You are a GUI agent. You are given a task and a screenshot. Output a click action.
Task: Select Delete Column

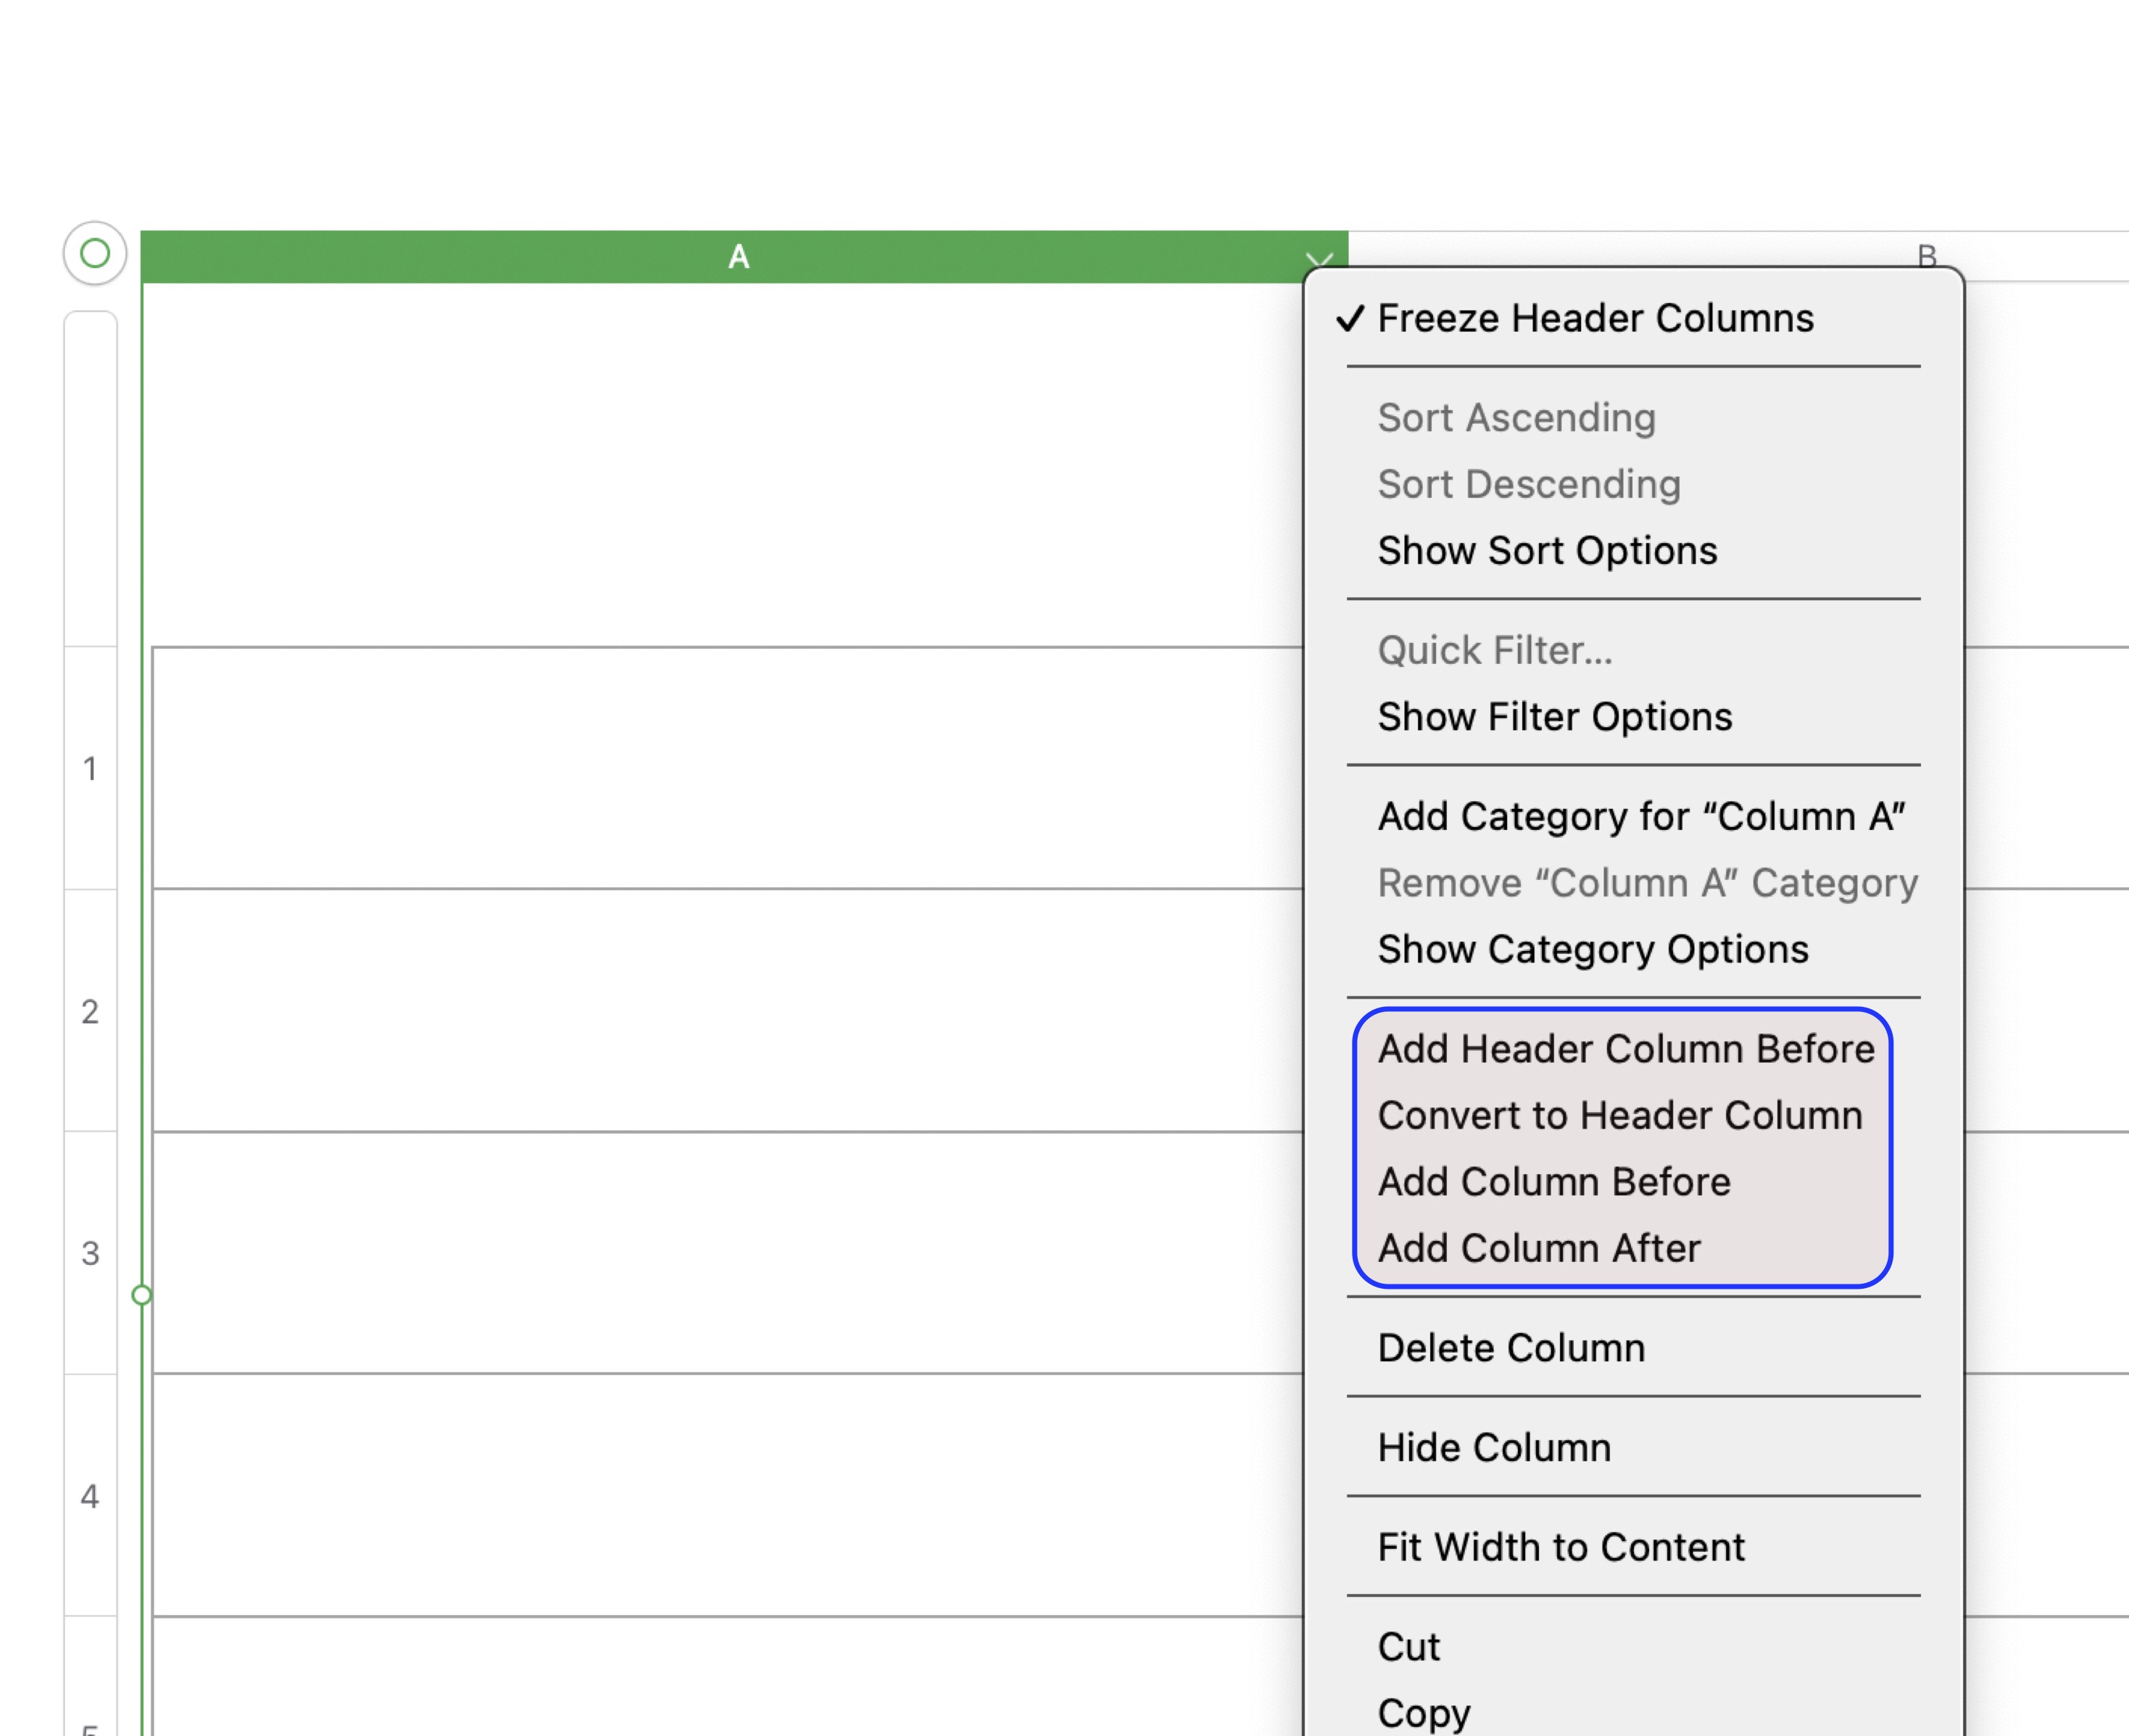pos(1511,1347)
